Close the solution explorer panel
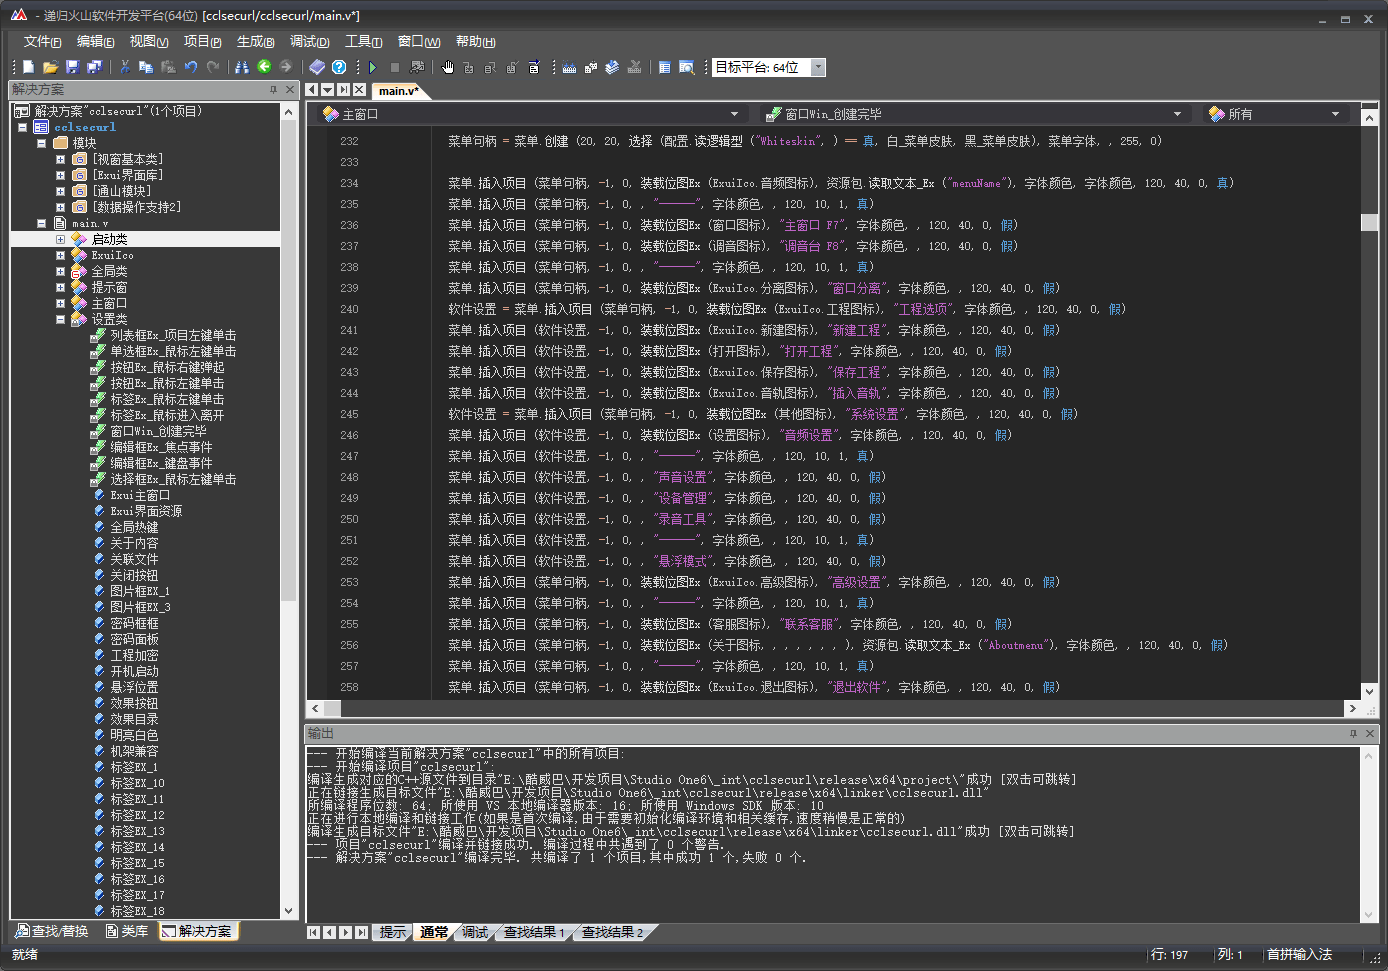 290,90
